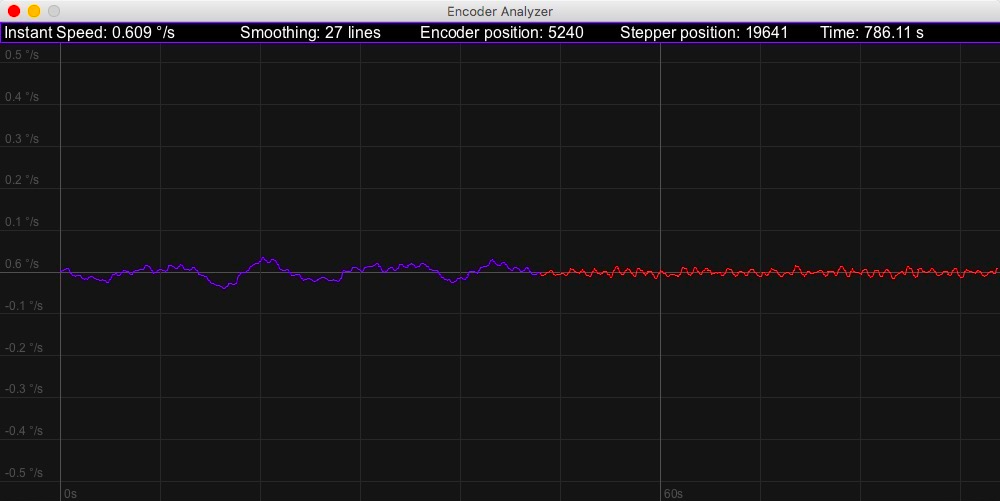Click the 0.4 °/s axis label

click(x=22, y=97)
